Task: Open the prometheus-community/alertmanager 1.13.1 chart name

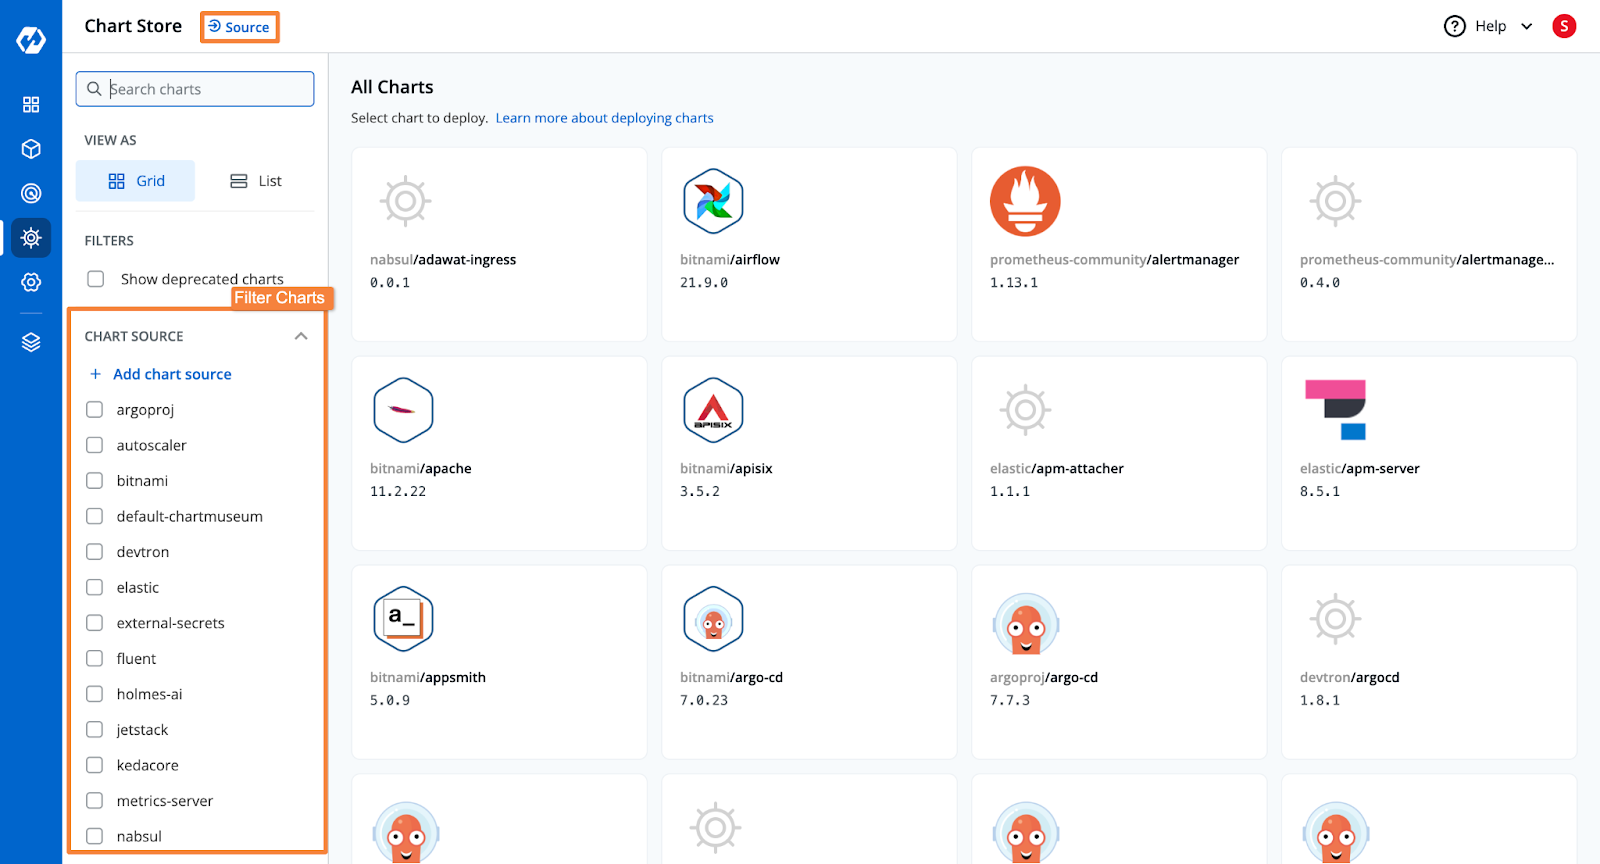Action: (x=1114, y=260)
